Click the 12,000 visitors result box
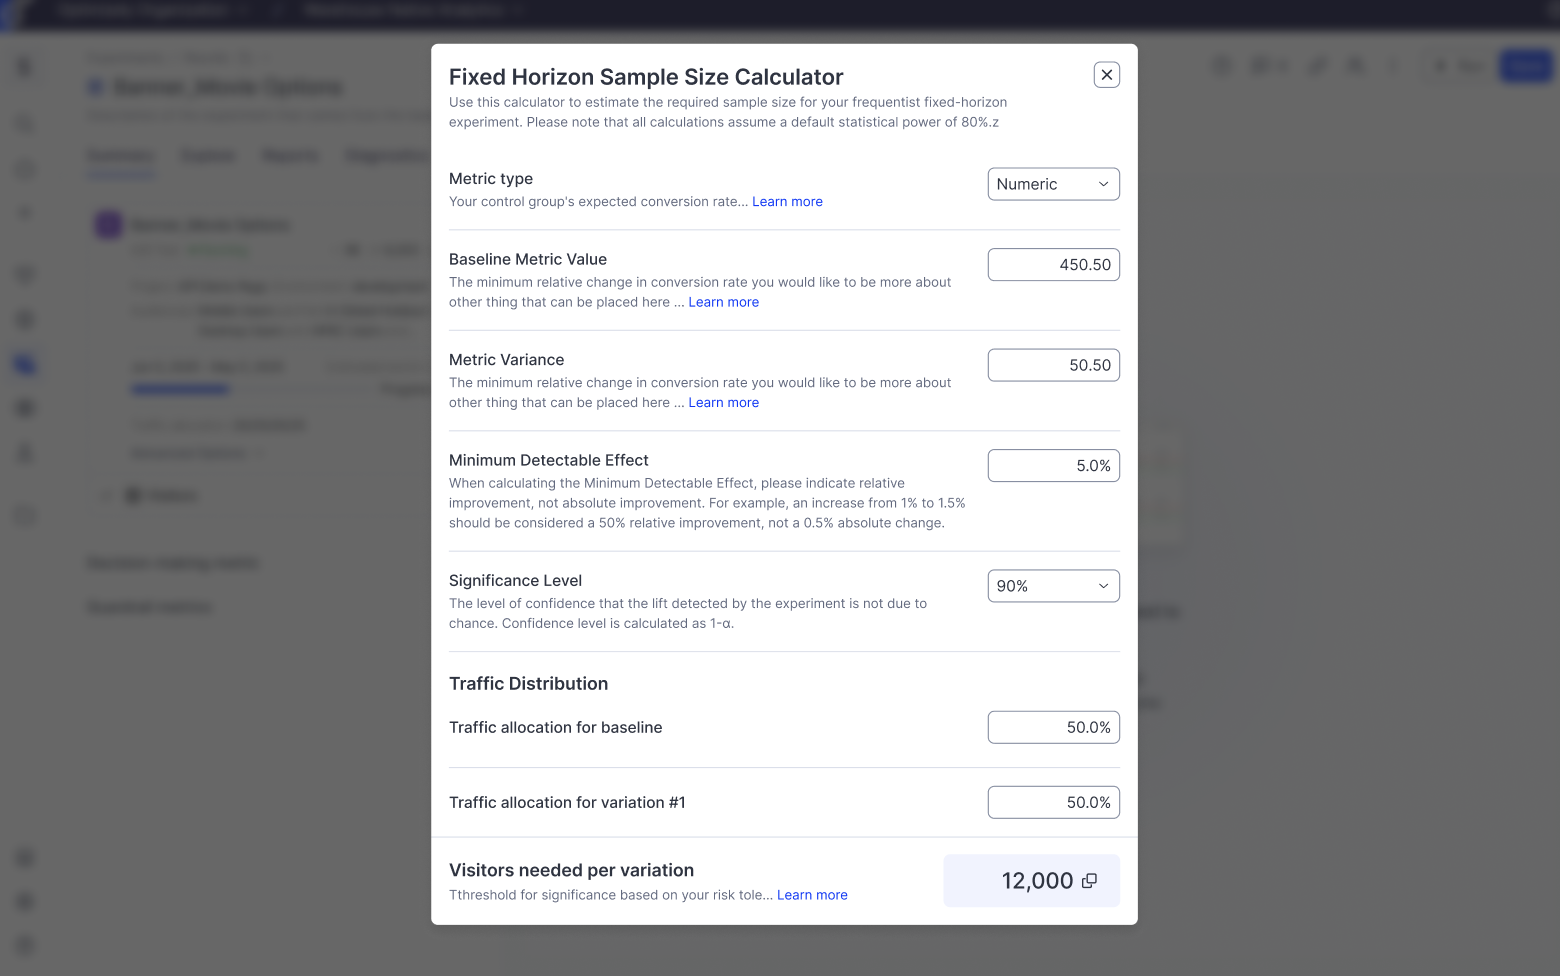1560x976 pixels. tap(1030, 881)
